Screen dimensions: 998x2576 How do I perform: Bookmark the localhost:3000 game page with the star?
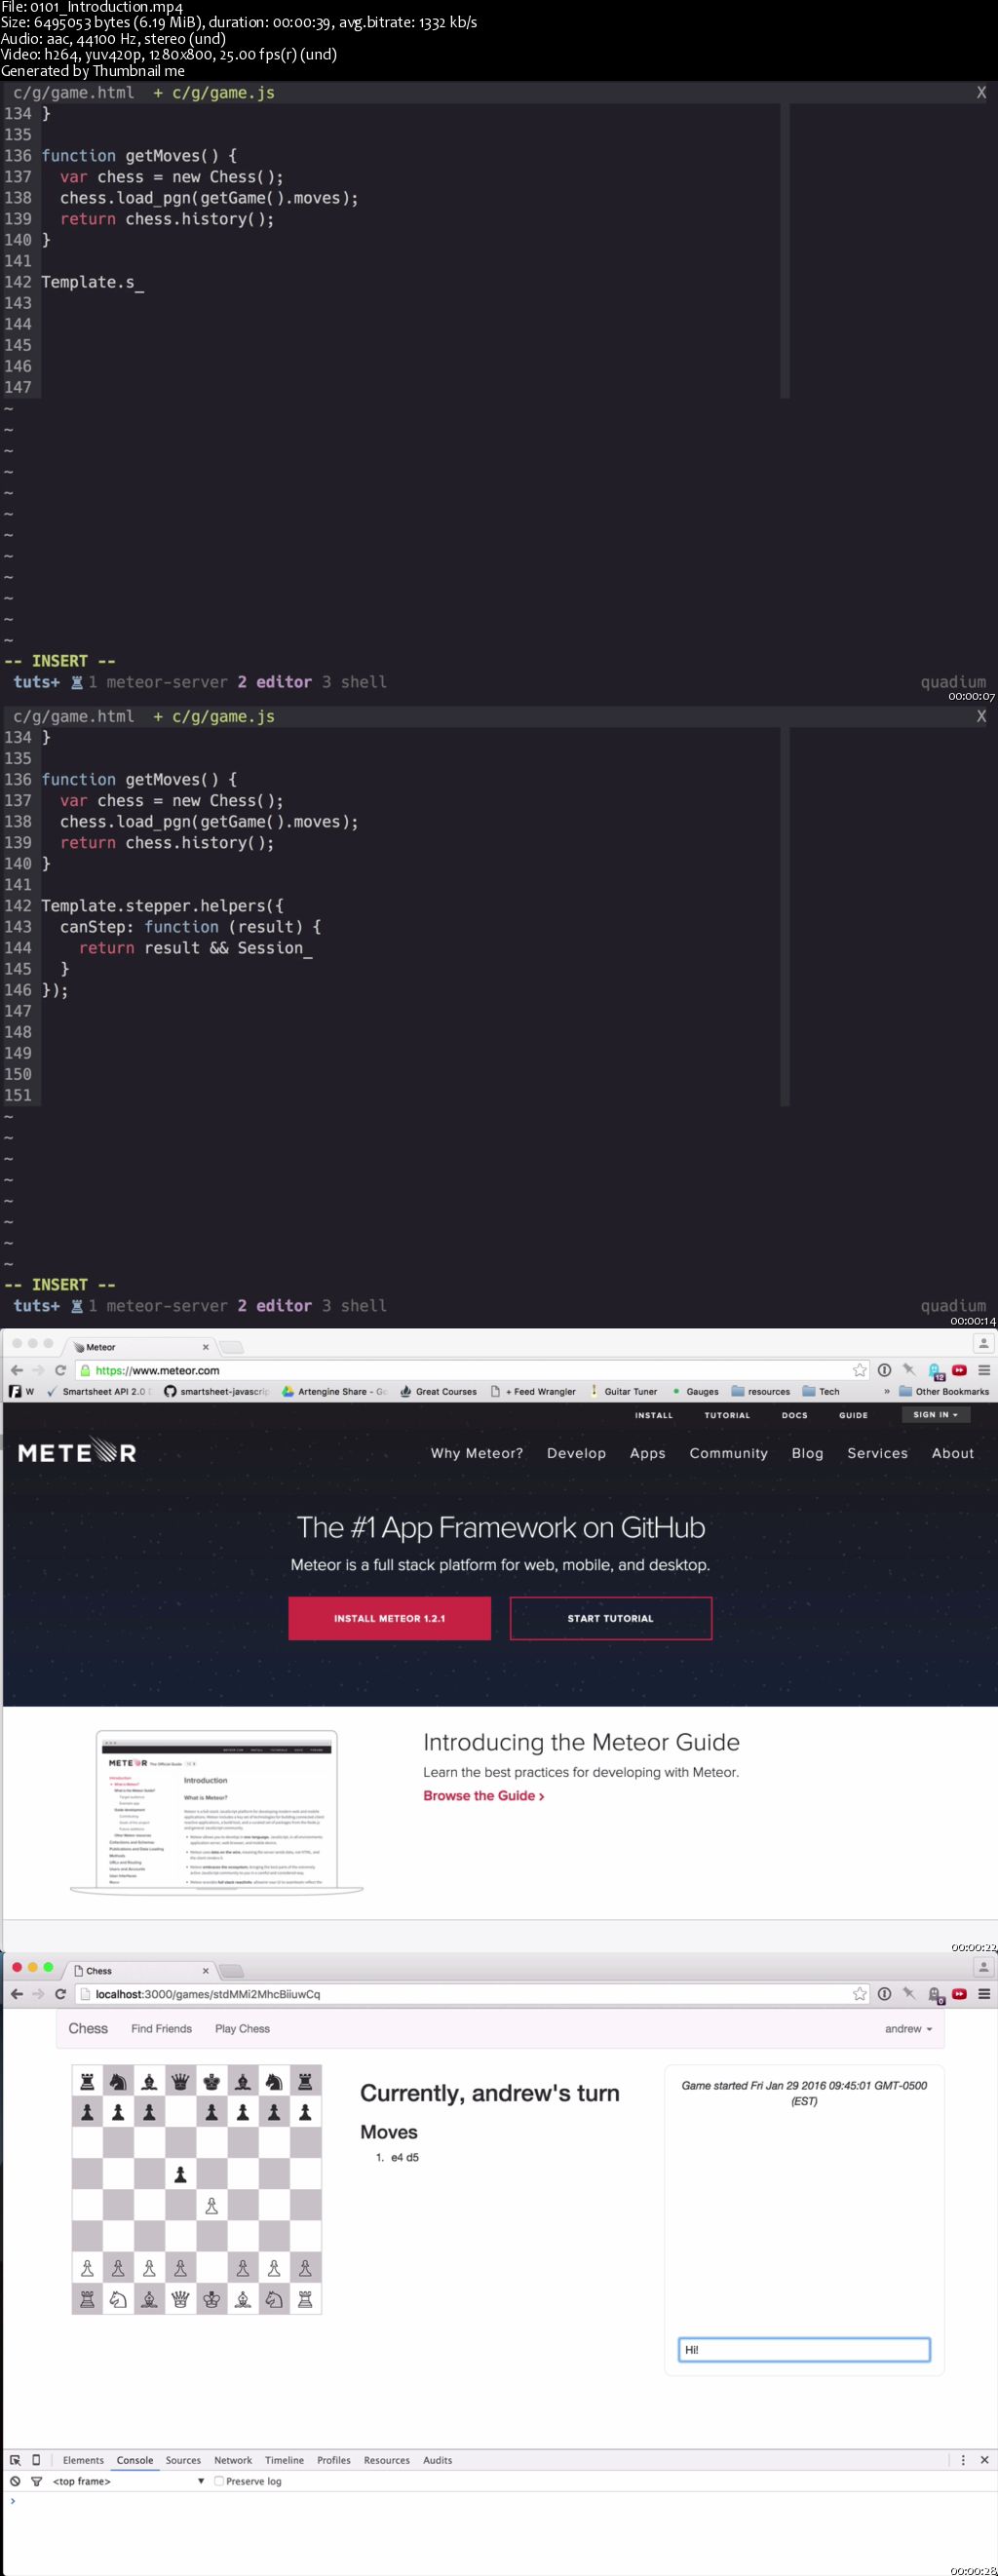click(x=859, y=1994)
